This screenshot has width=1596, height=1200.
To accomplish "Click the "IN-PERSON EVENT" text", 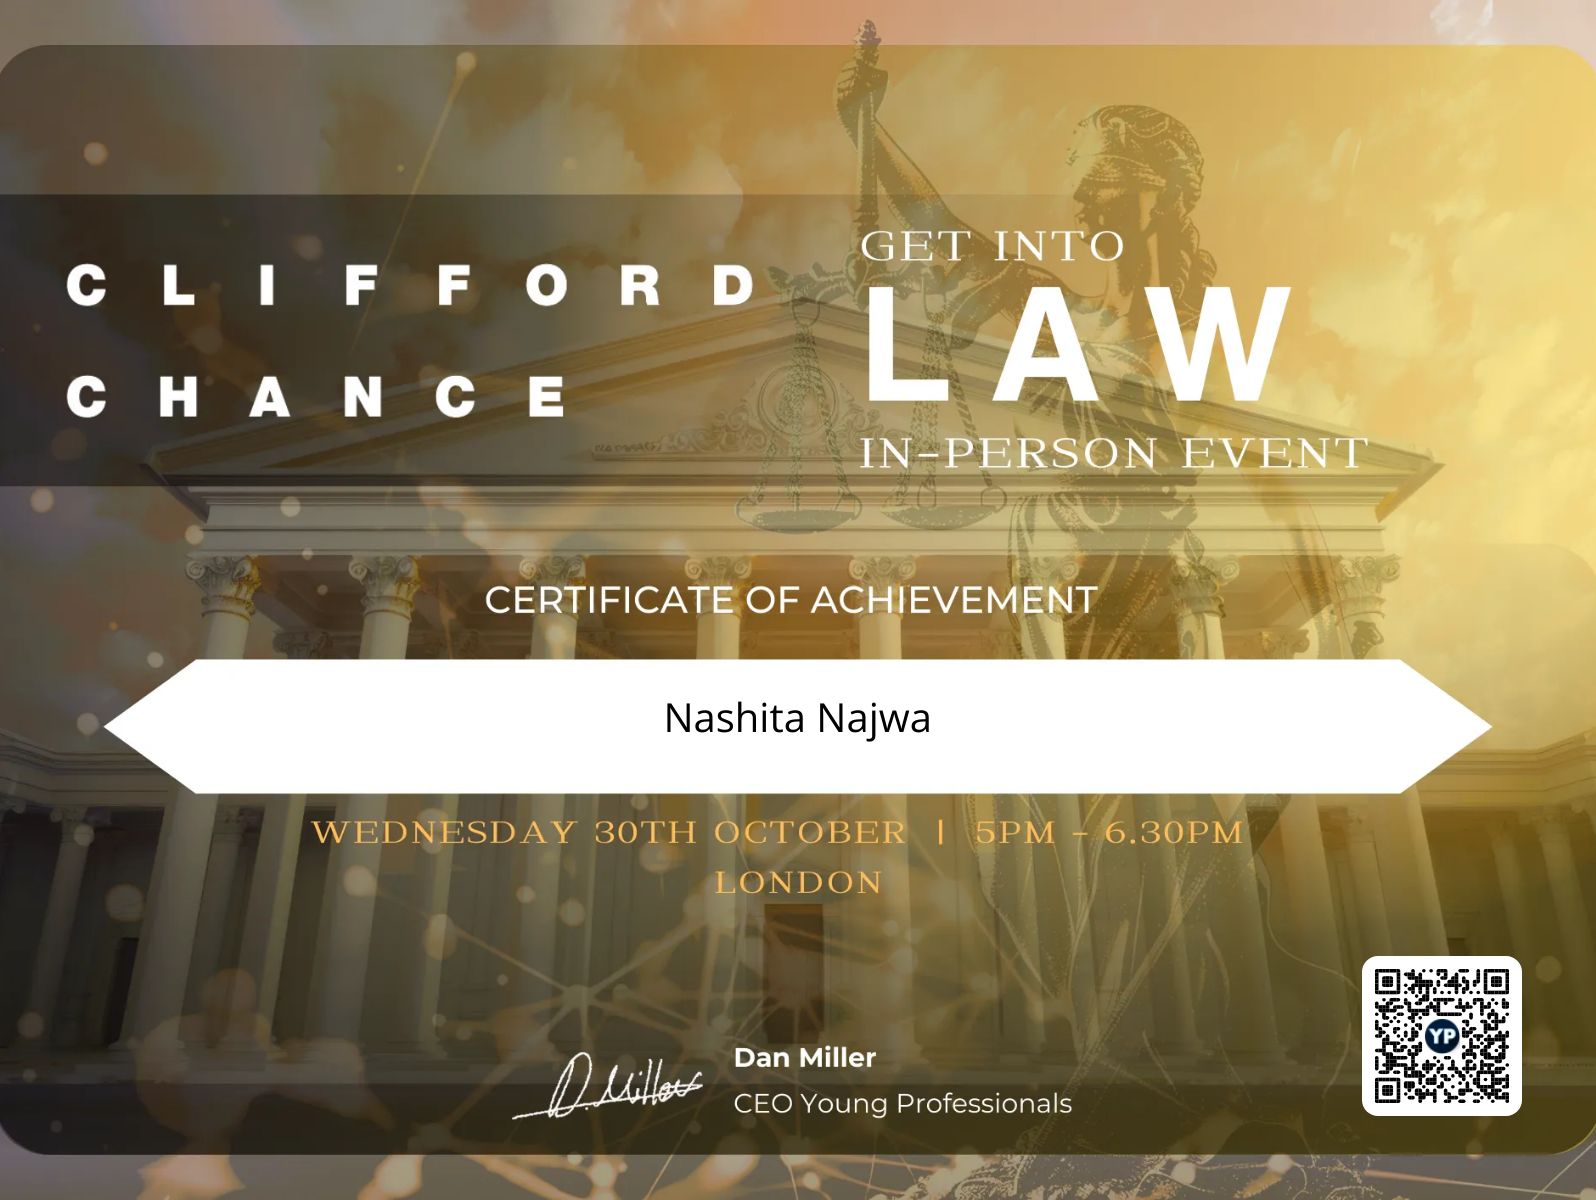I will (x=1113, y=453).
